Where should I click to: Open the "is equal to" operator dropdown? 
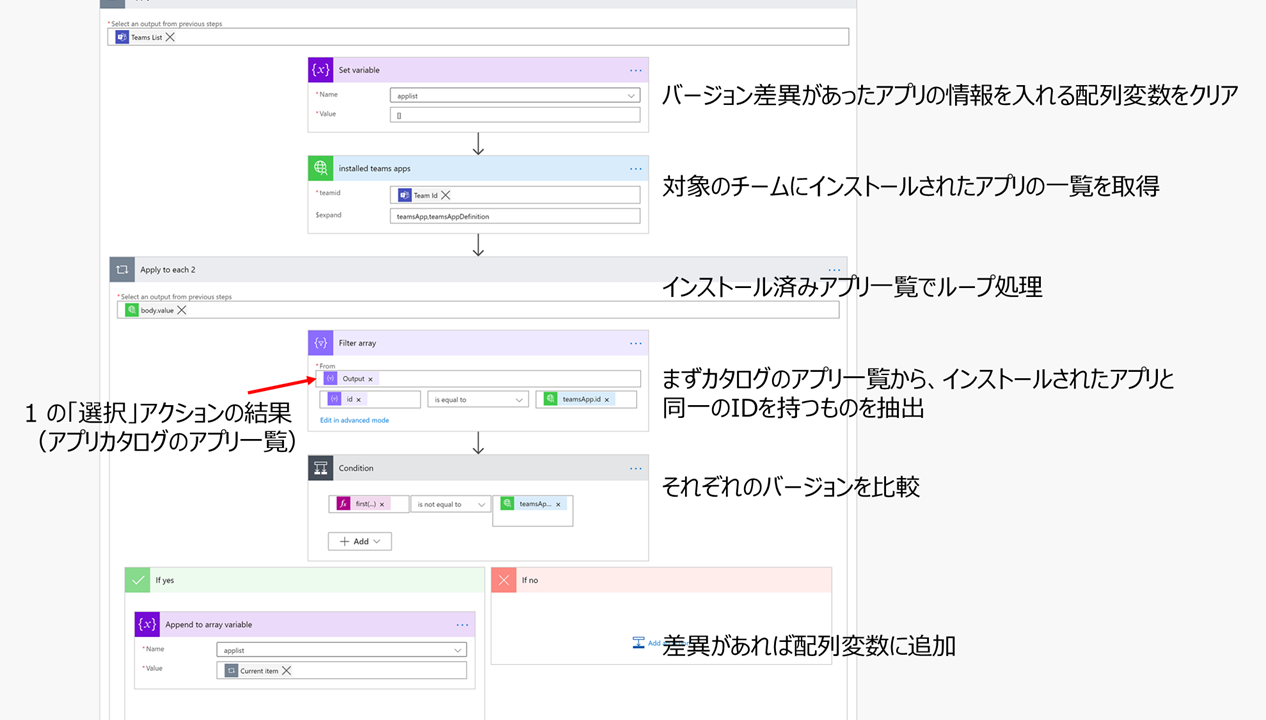tap(477, 399)
